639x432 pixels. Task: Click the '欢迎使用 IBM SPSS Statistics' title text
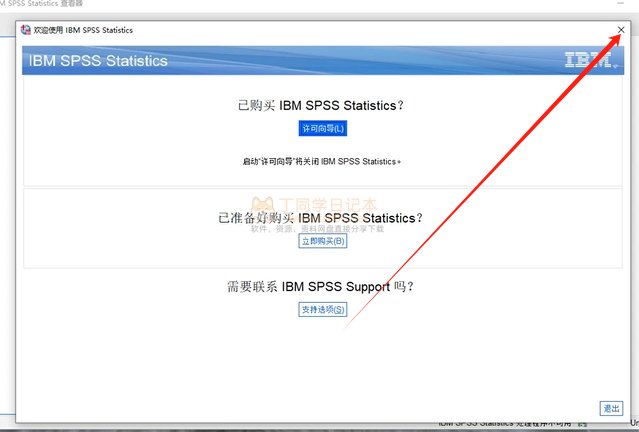coord(83,30)
